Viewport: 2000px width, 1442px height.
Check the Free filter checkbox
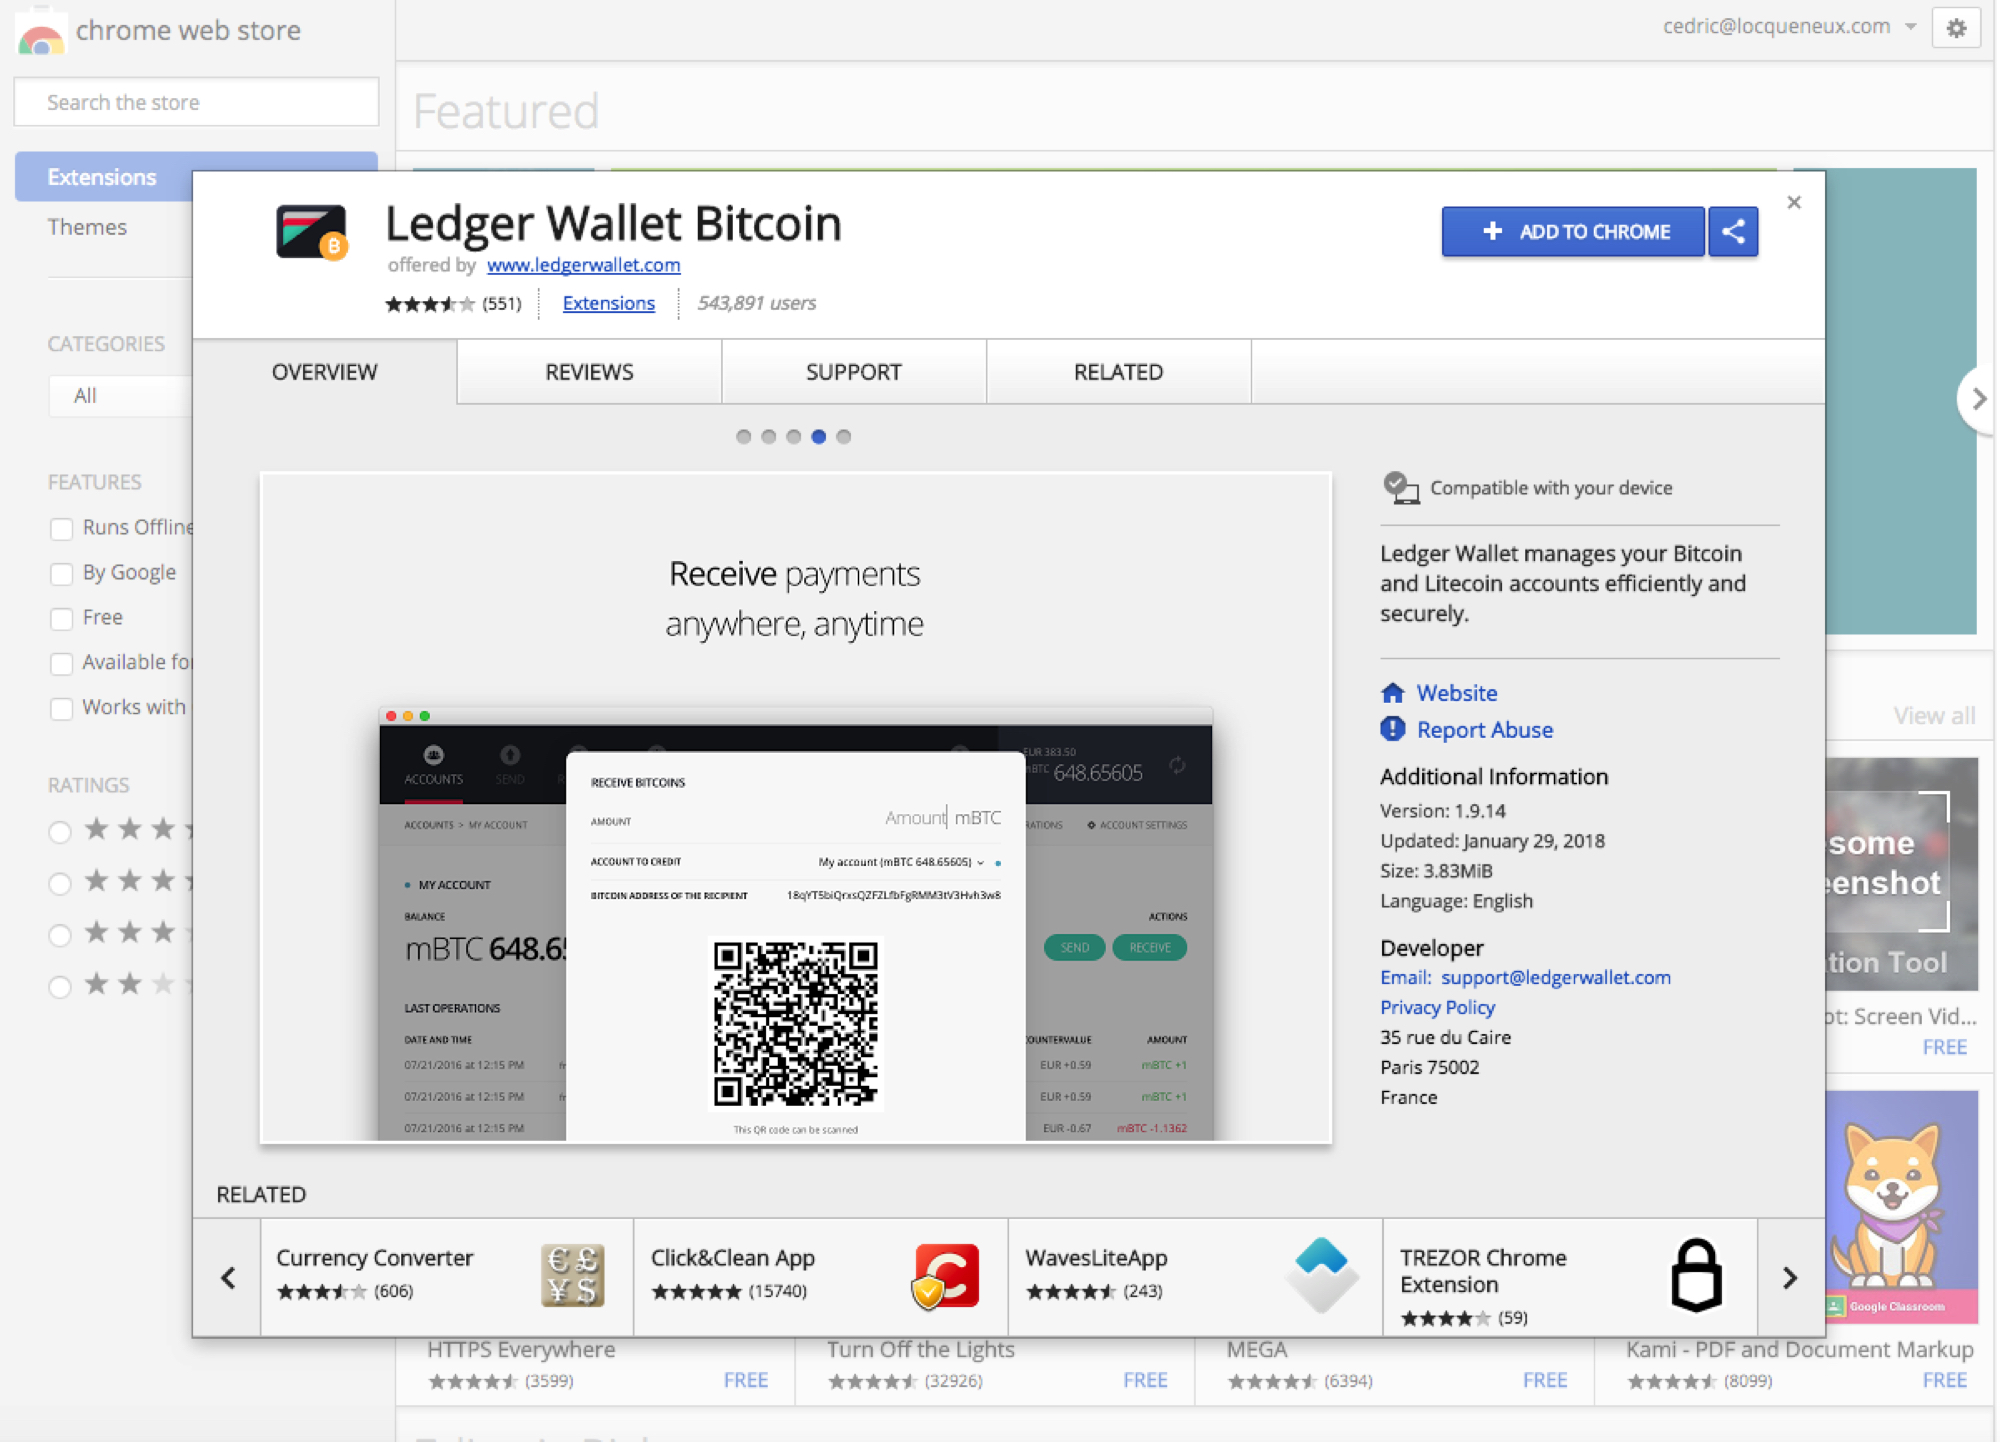tap(61, 618)
